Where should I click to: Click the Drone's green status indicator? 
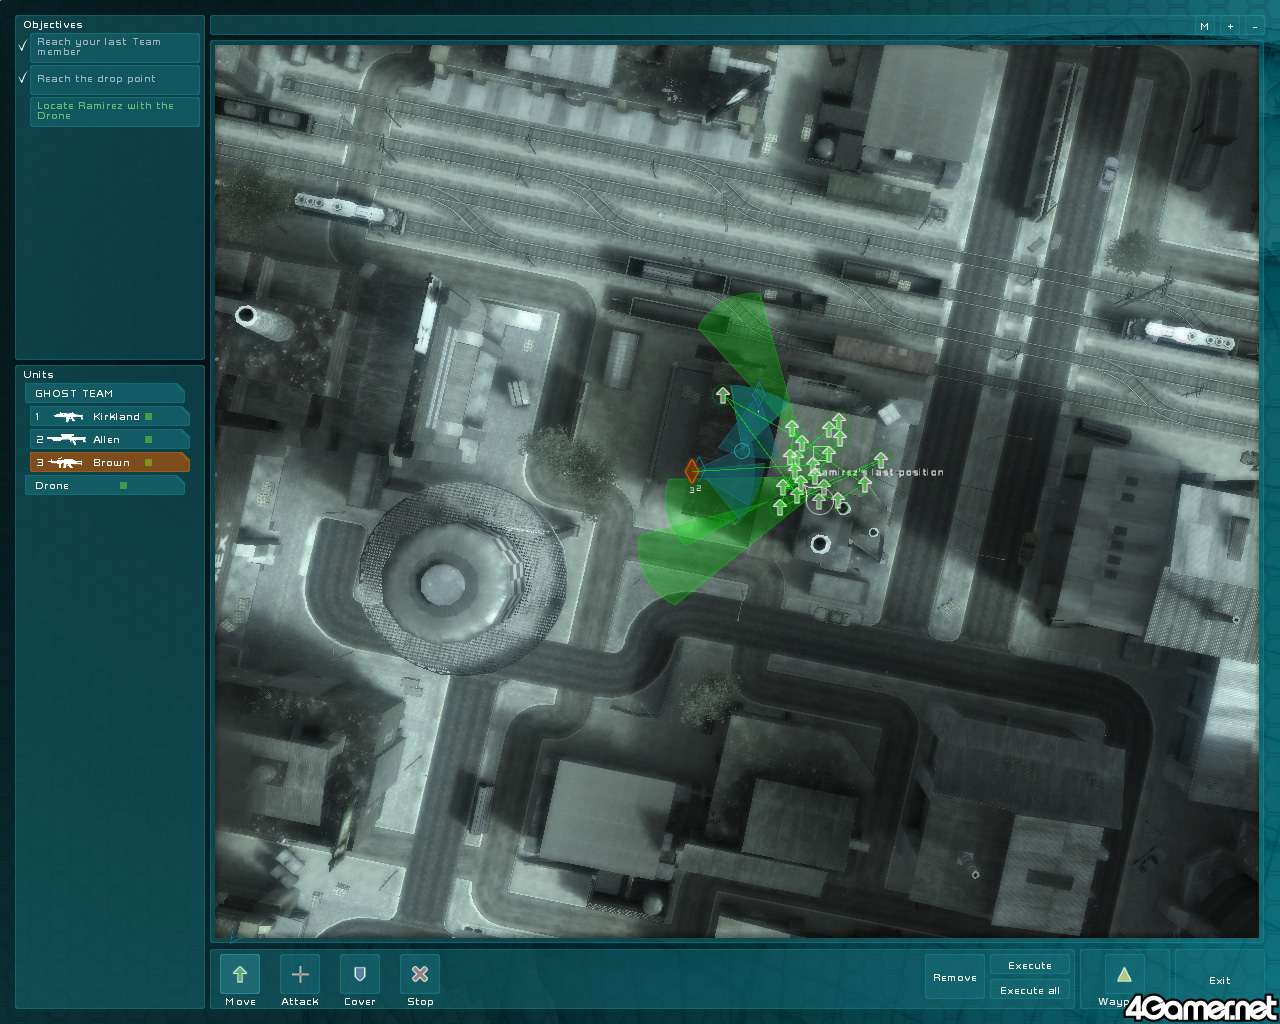124,486
